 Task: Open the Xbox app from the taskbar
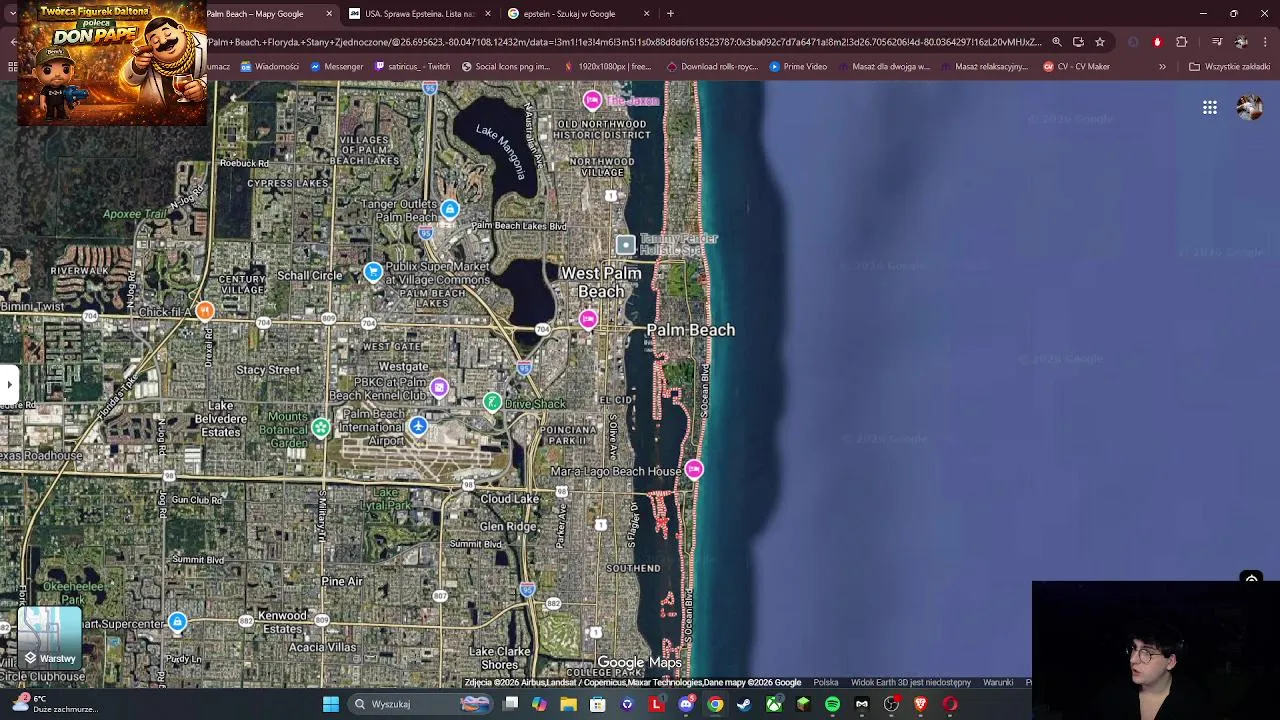coord(774,704)
